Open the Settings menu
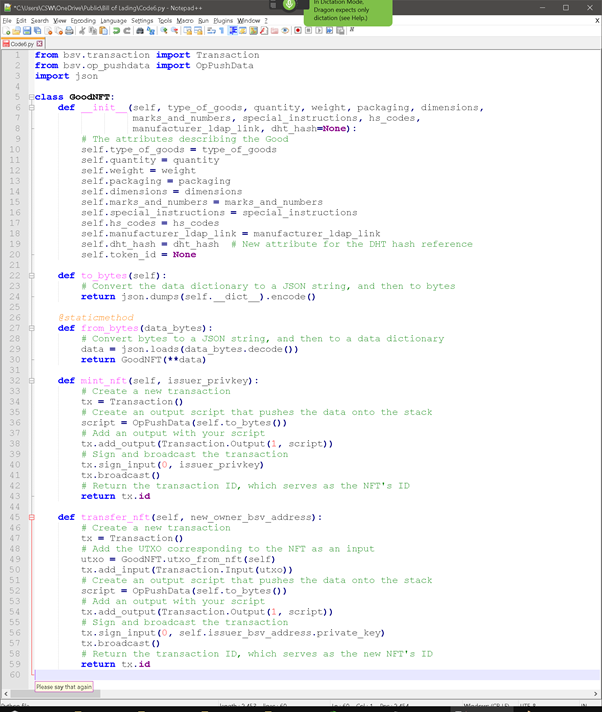602x712 pixels. (142, 20)
